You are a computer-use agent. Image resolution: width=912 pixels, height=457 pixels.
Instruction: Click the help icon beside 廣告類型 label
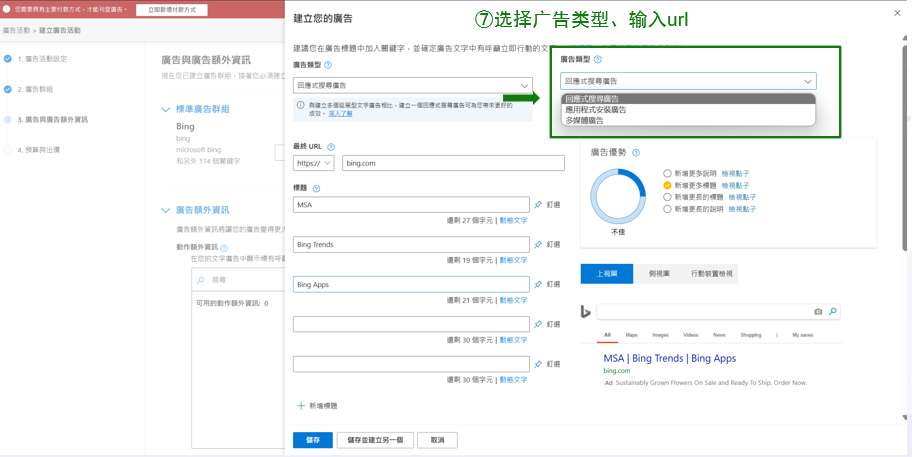point(327,65)
